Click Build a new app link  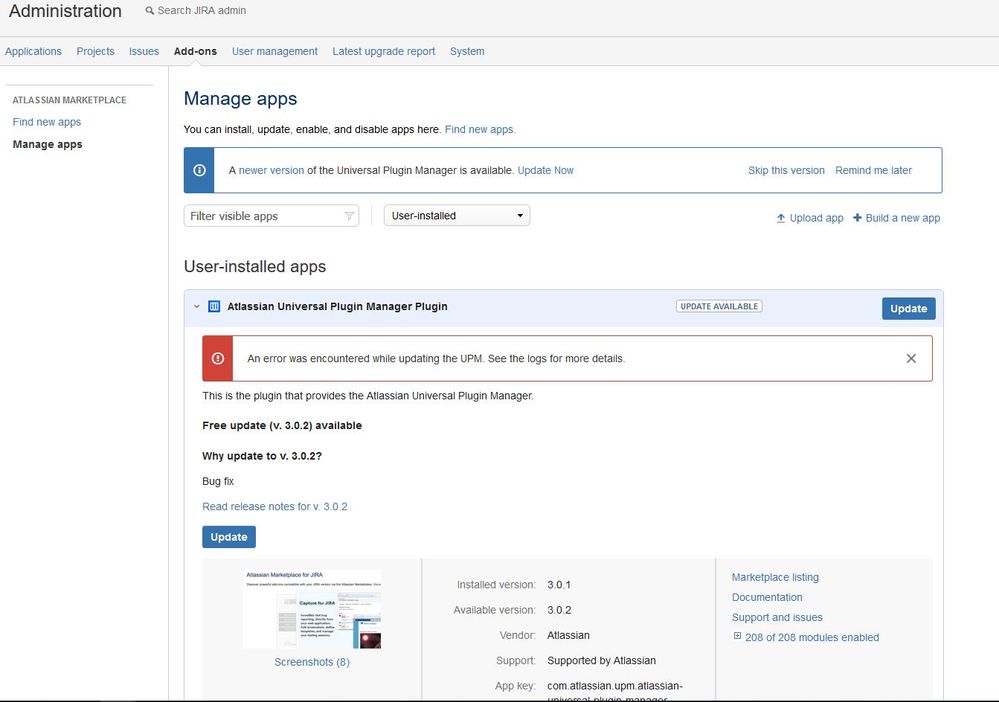click(x=902, y=218)
